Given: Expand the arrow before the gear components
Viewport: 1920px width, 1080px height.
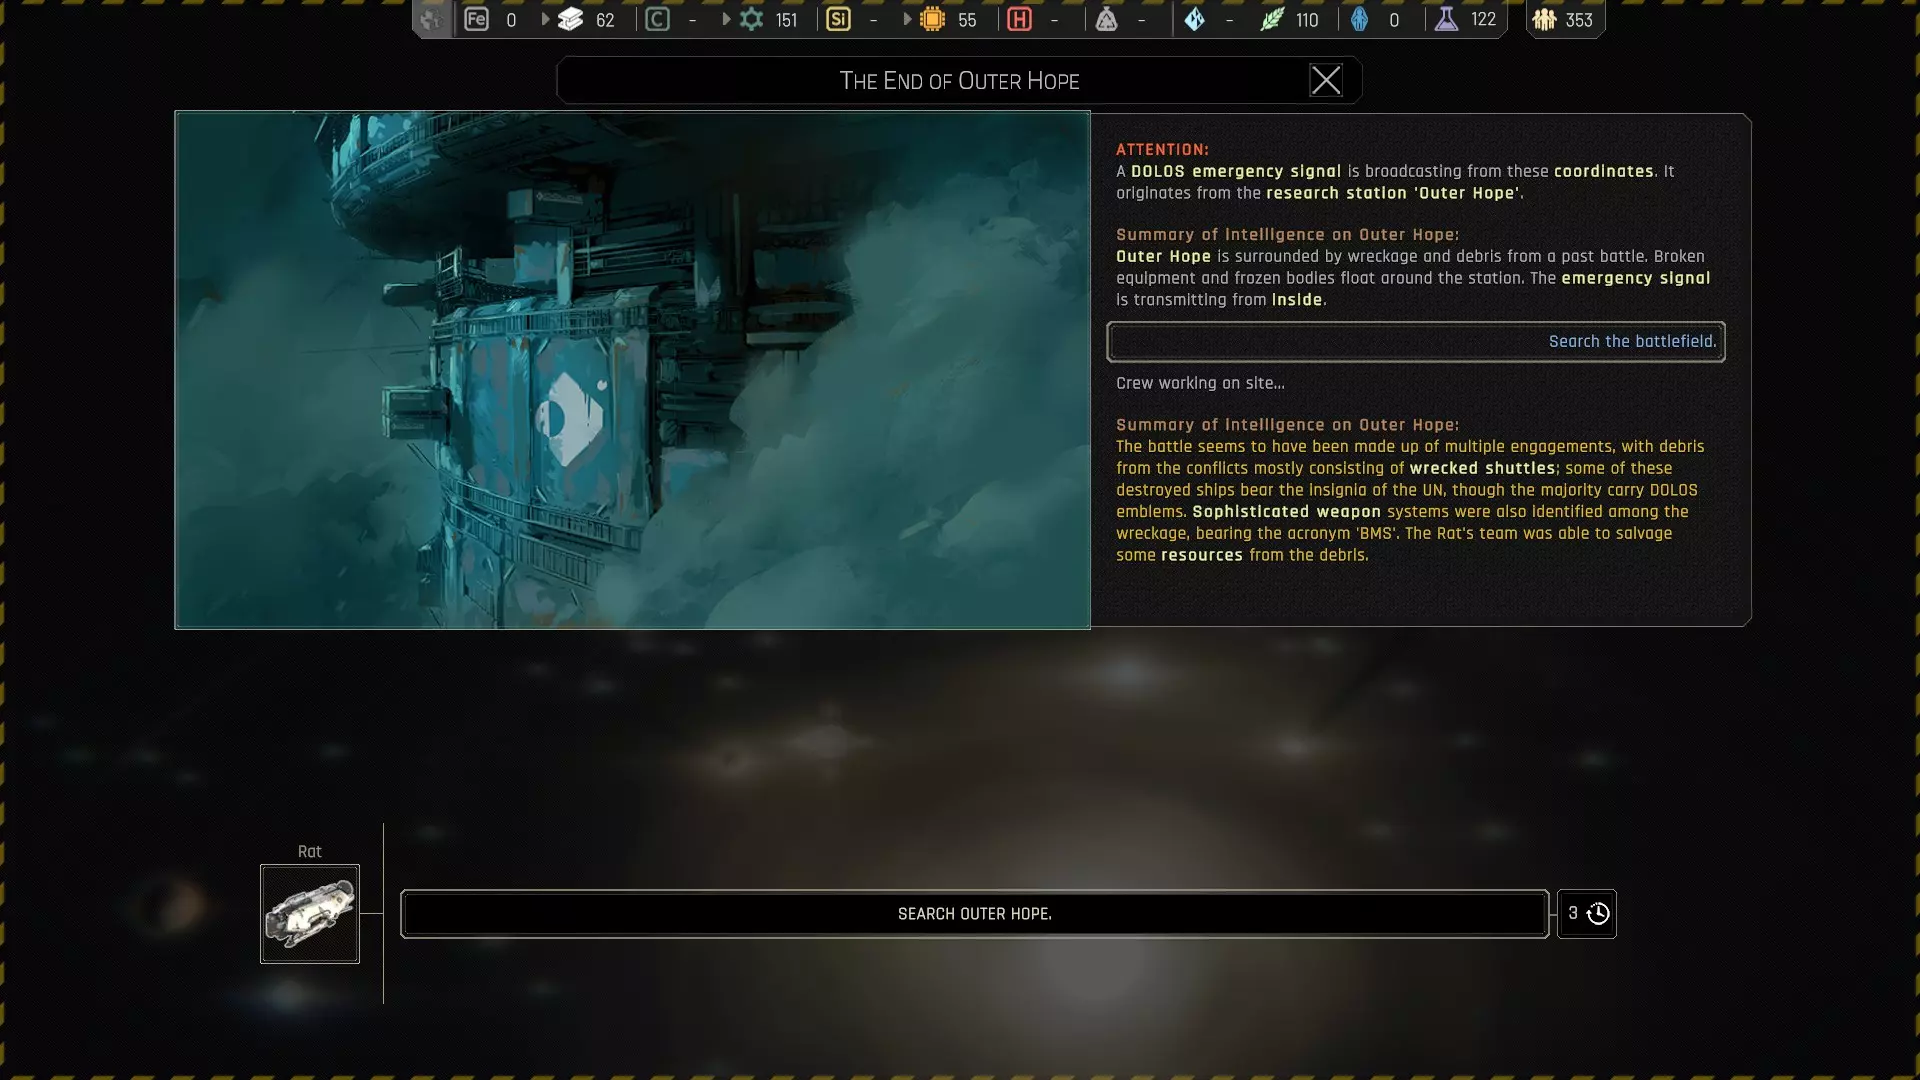Looking at the screenshot, I should pyautogui.click(x=726, y=19).
